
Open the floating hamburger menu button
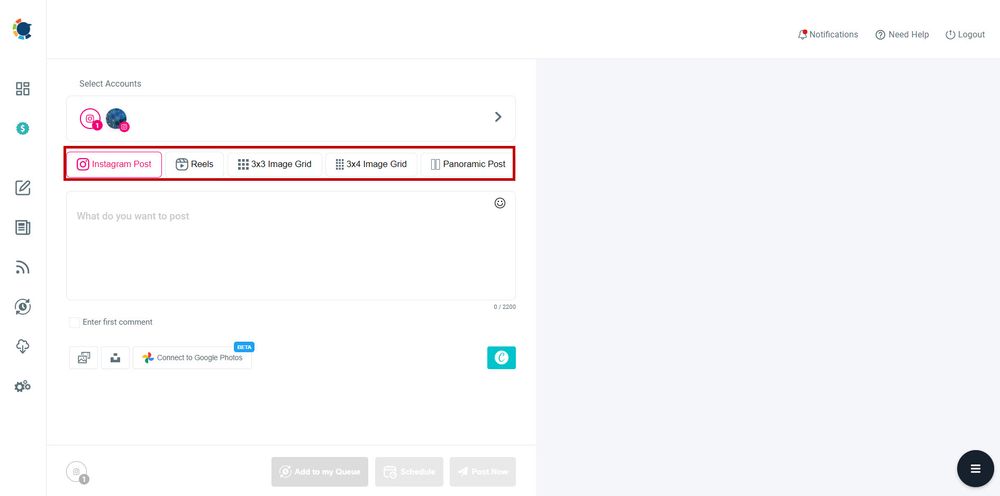975,468
